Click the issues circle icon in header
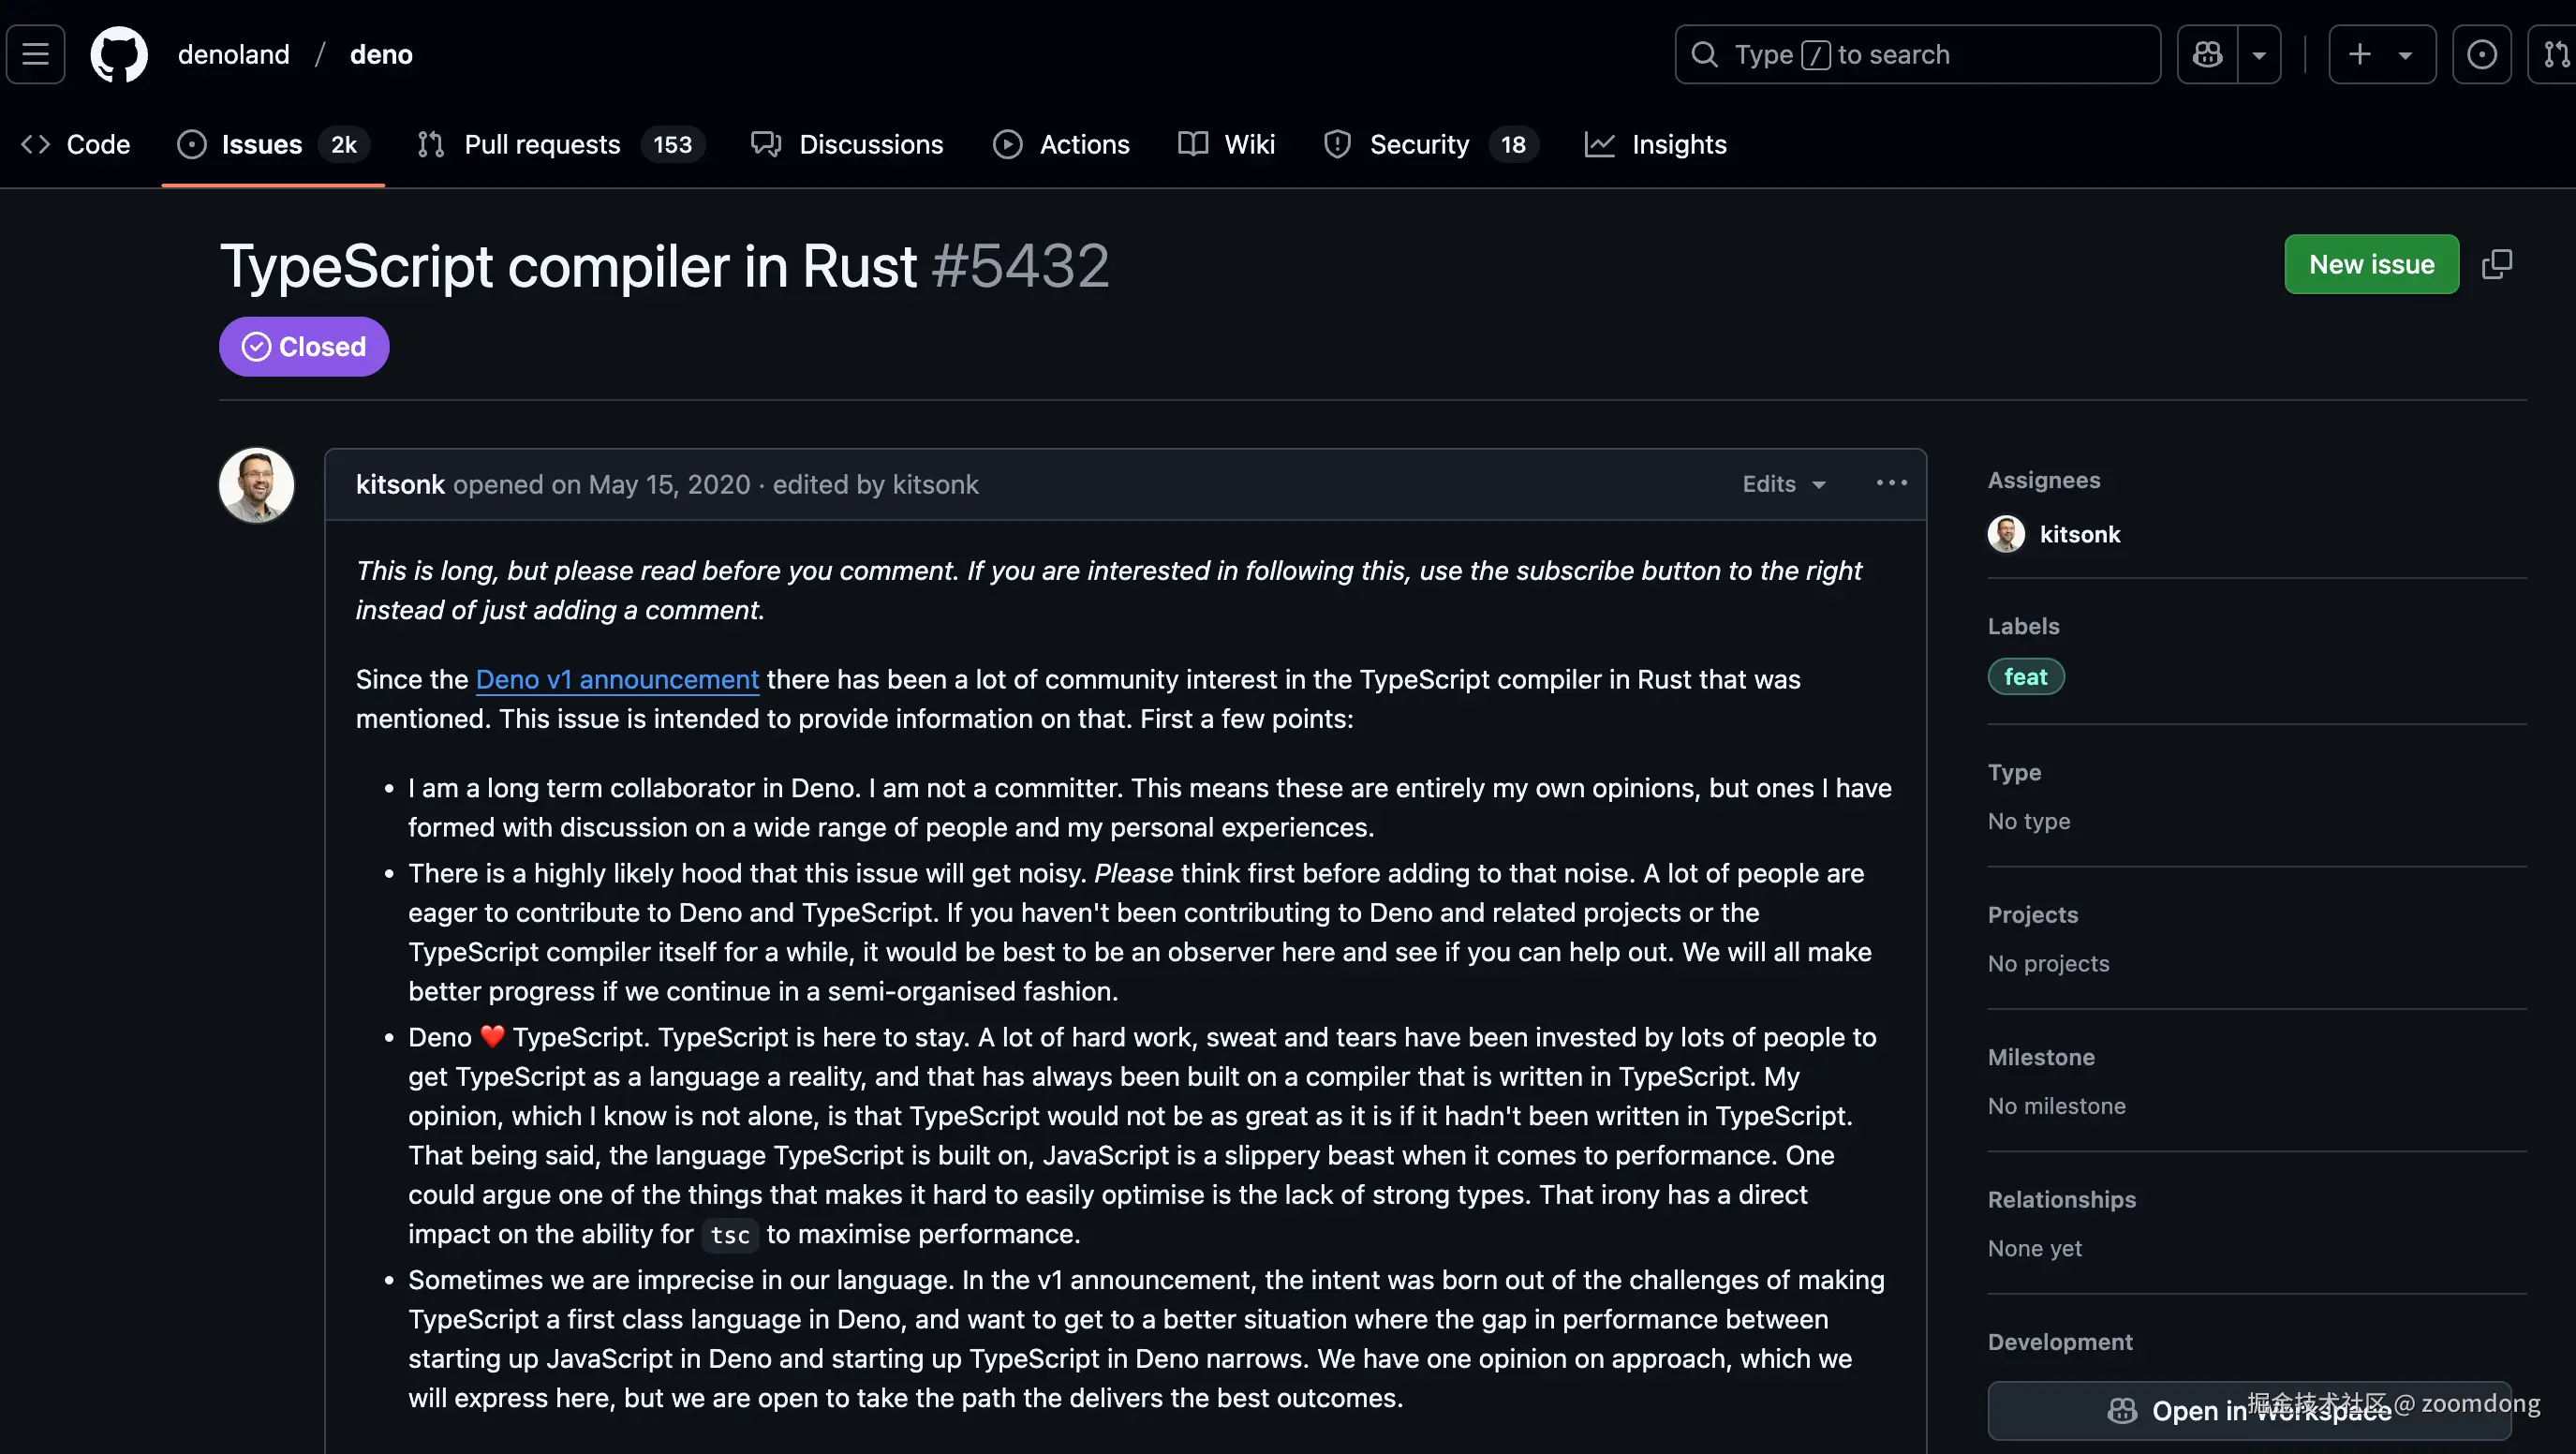This screenshot has width=2576, height=1454. tap(2481, 54)
